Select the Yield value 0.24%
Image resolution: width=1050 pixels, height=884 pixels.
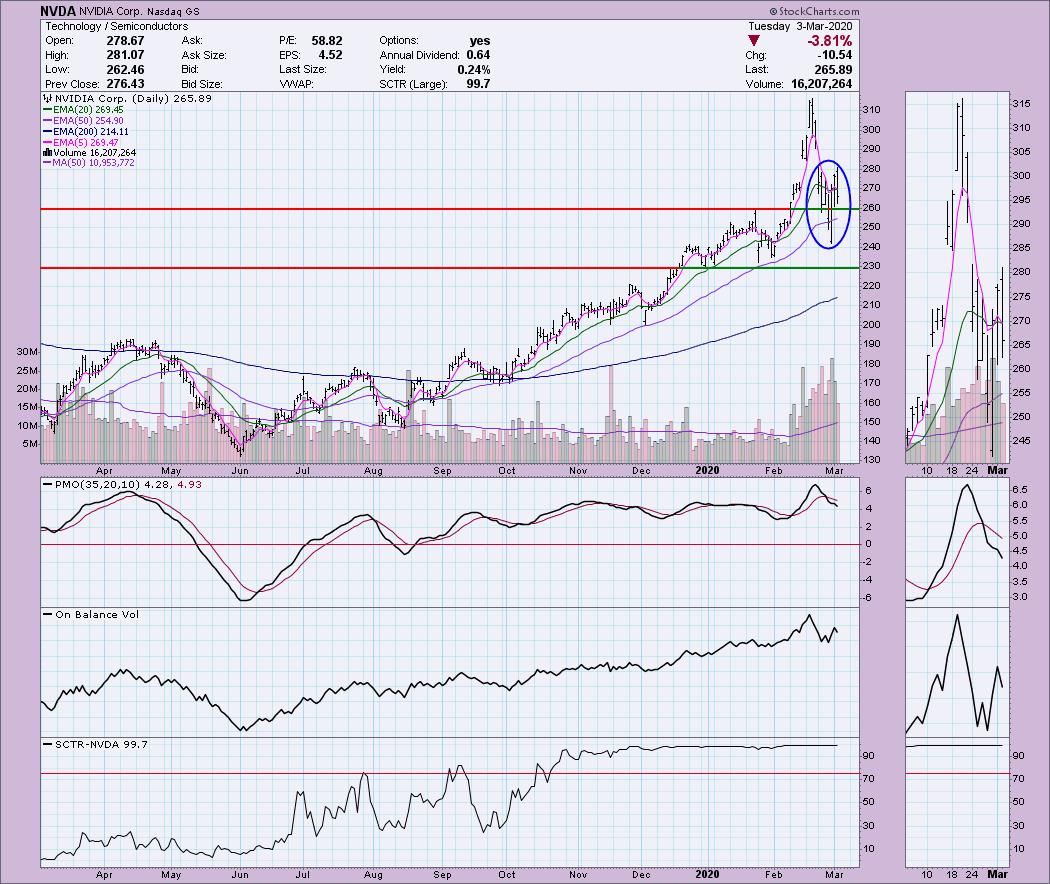(x=474, y=70)
